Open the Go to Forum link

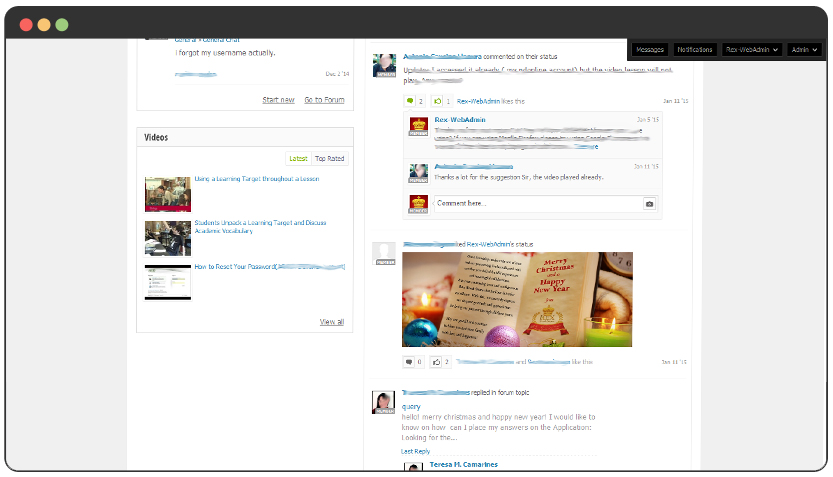pos(324,100)
